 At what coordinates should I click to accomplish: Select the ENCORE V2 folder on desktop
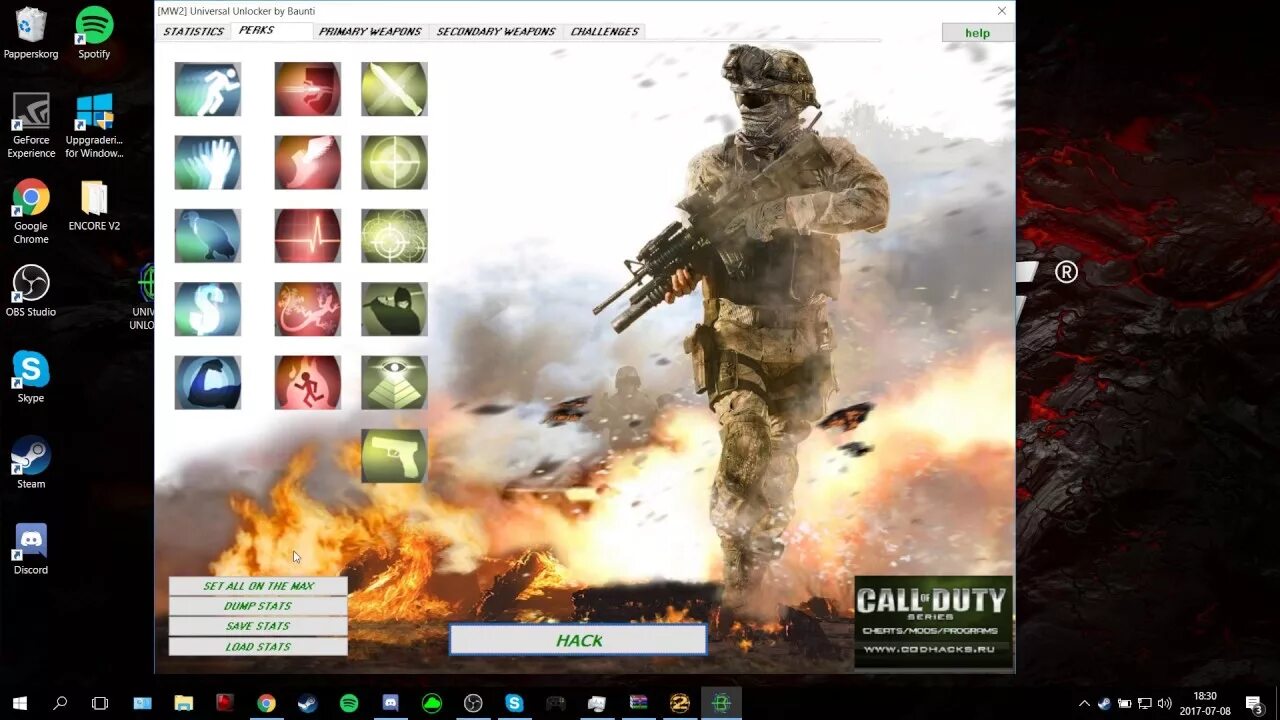coord(94,205)
